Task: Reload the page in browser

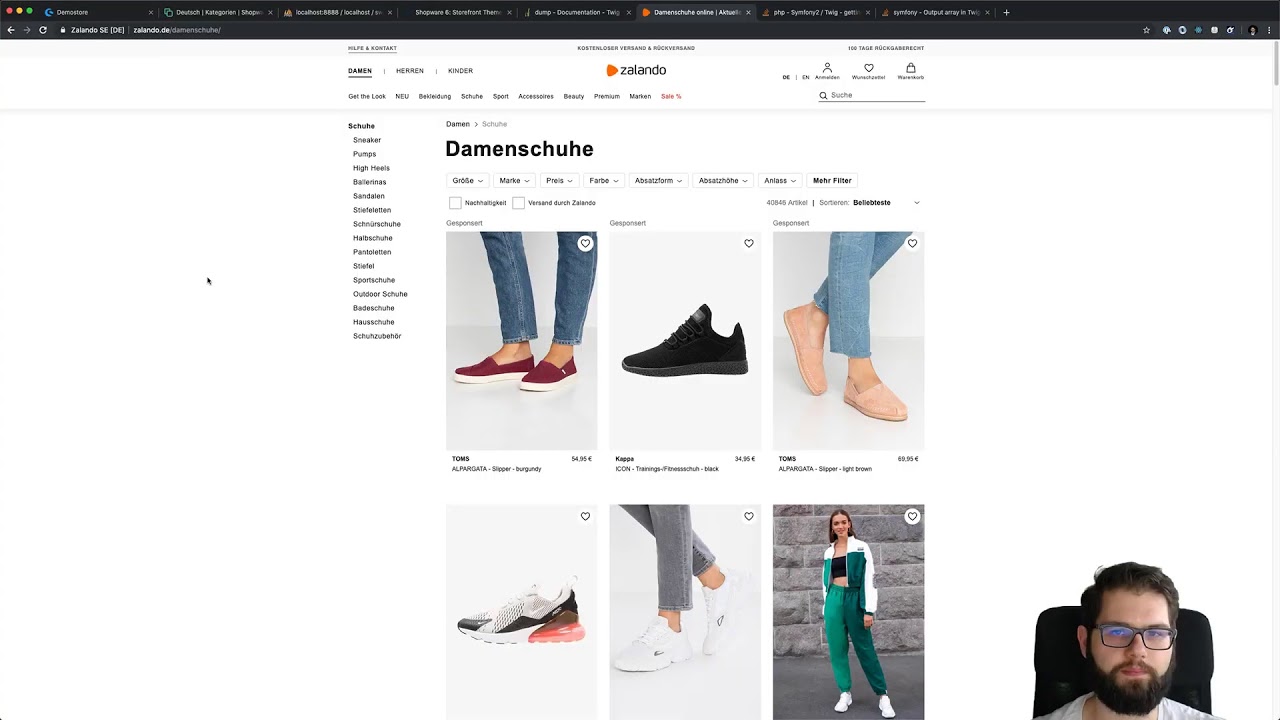Action: 43,30
